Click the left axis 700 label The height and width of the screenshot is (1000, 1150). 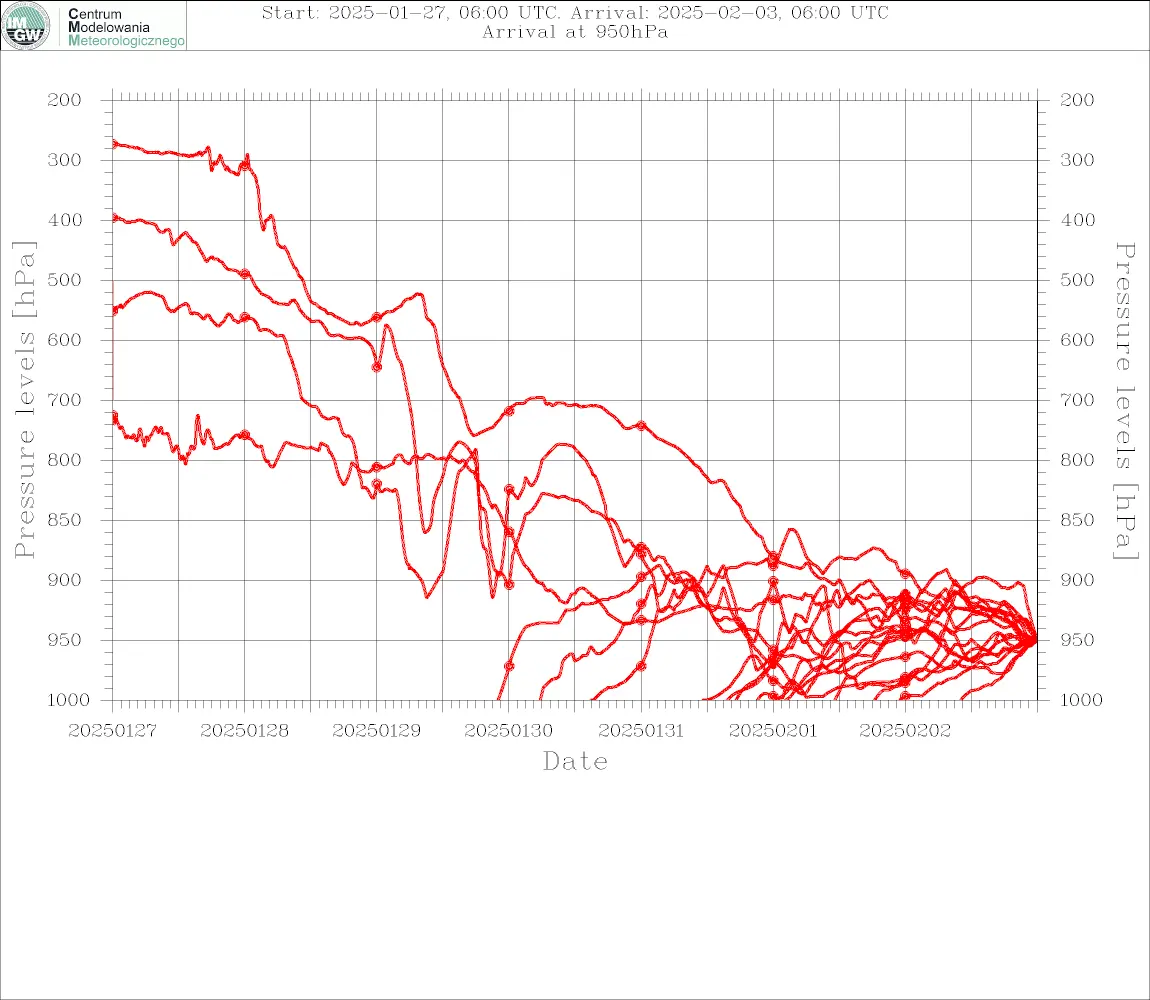[65, 401]
